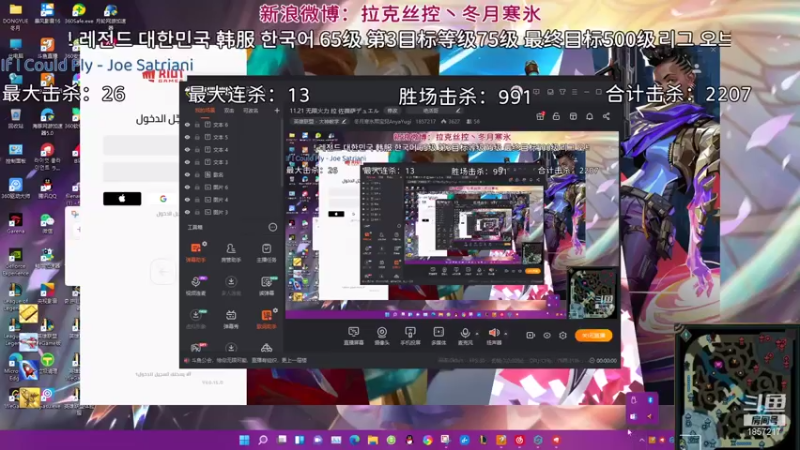Open Google Chrome from the taskbar

pyautogui.click(x=428, y=440)
